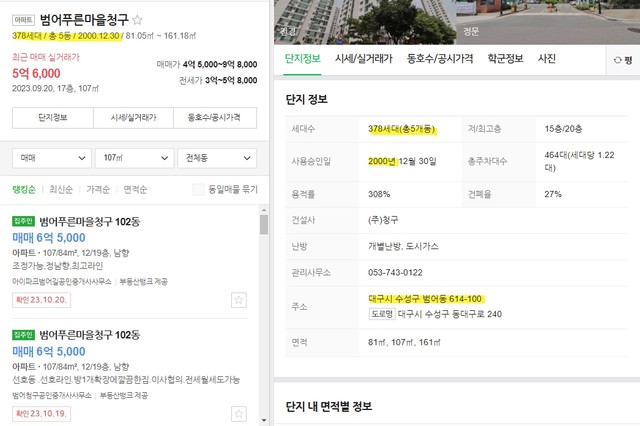Click the 378세대(총5개동) value cell
640x426 pixels.
click(402, 129)
